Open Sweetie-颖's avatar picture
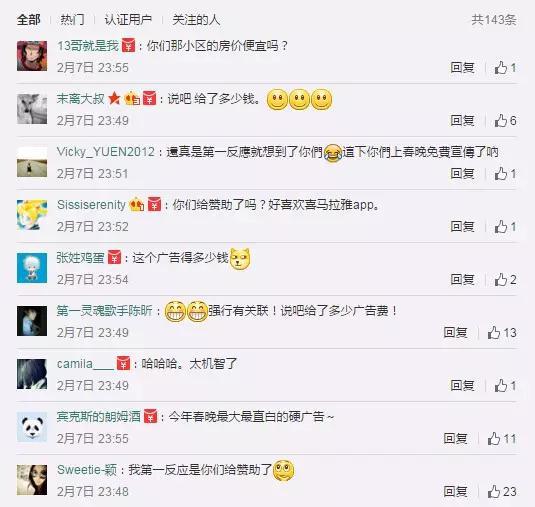535x507 pixels. (32, 480)
